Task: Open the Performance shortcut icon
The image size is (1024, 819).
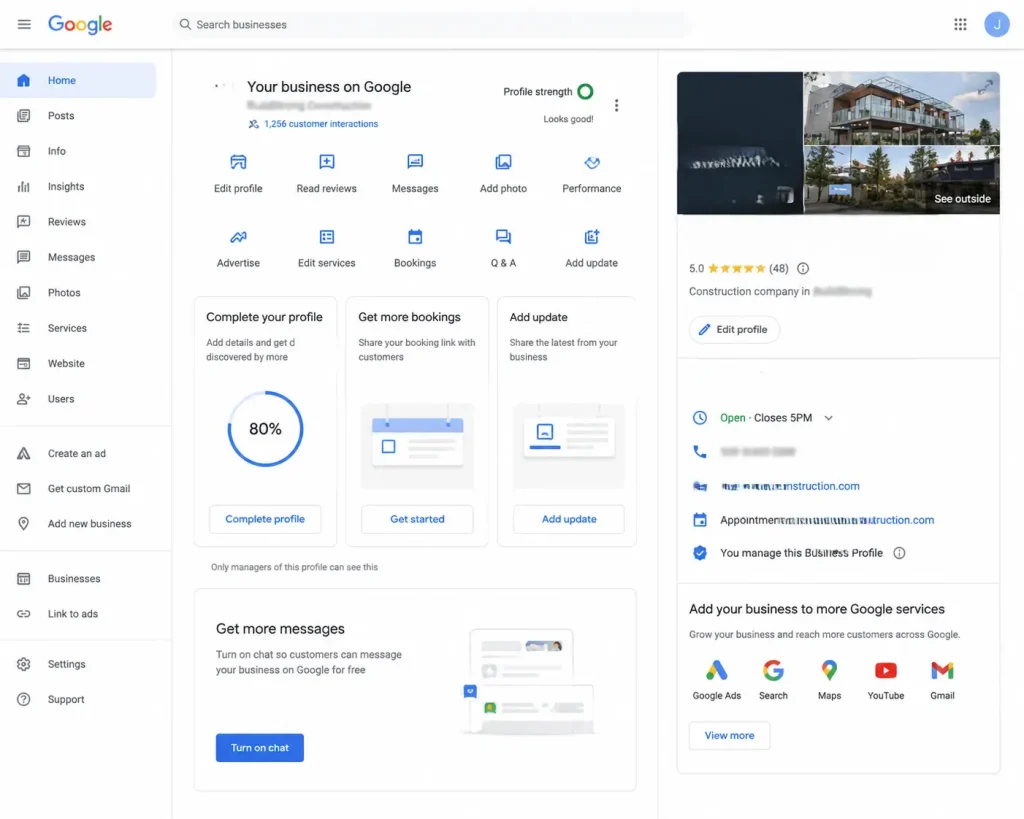Action: [x=592, y=162]
